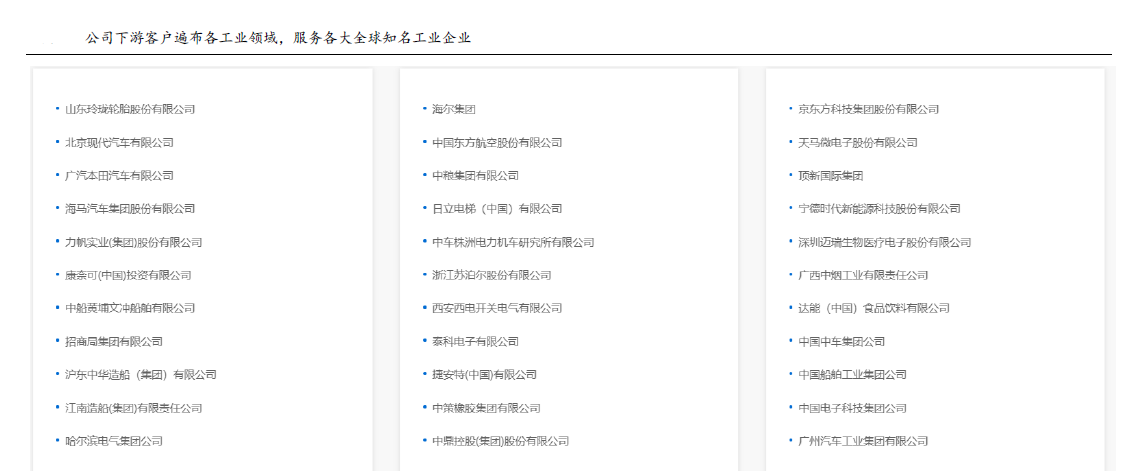
Task: Select 中国中车集团公司
Action: 841,342
